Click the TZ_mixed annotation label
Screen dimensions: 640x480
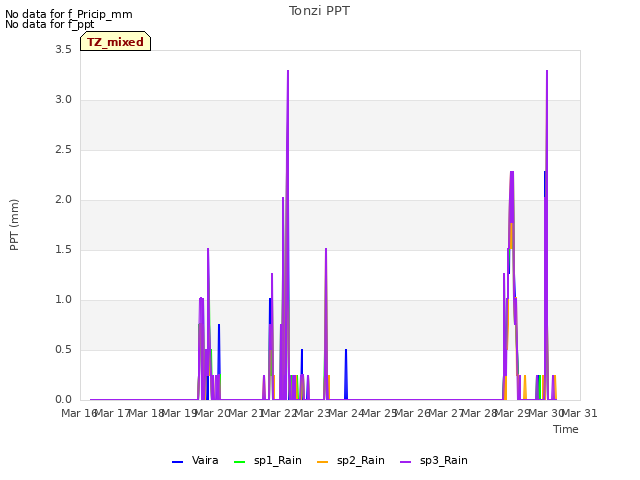click(x=116, y=42)
